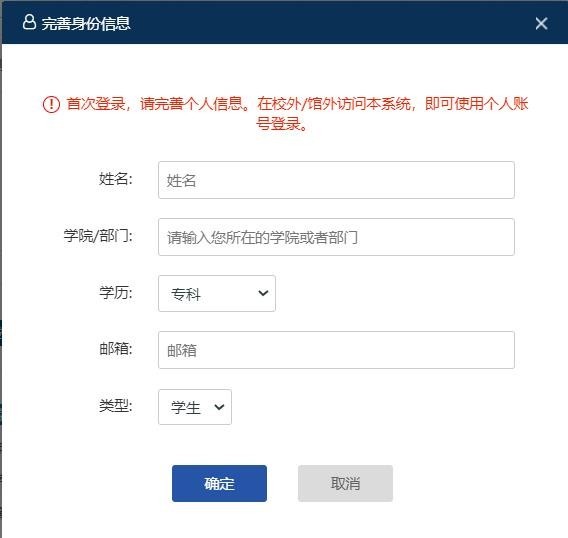Click the 邮箱: field label
This screenshot has height=538, width=568.
[116, 349]
